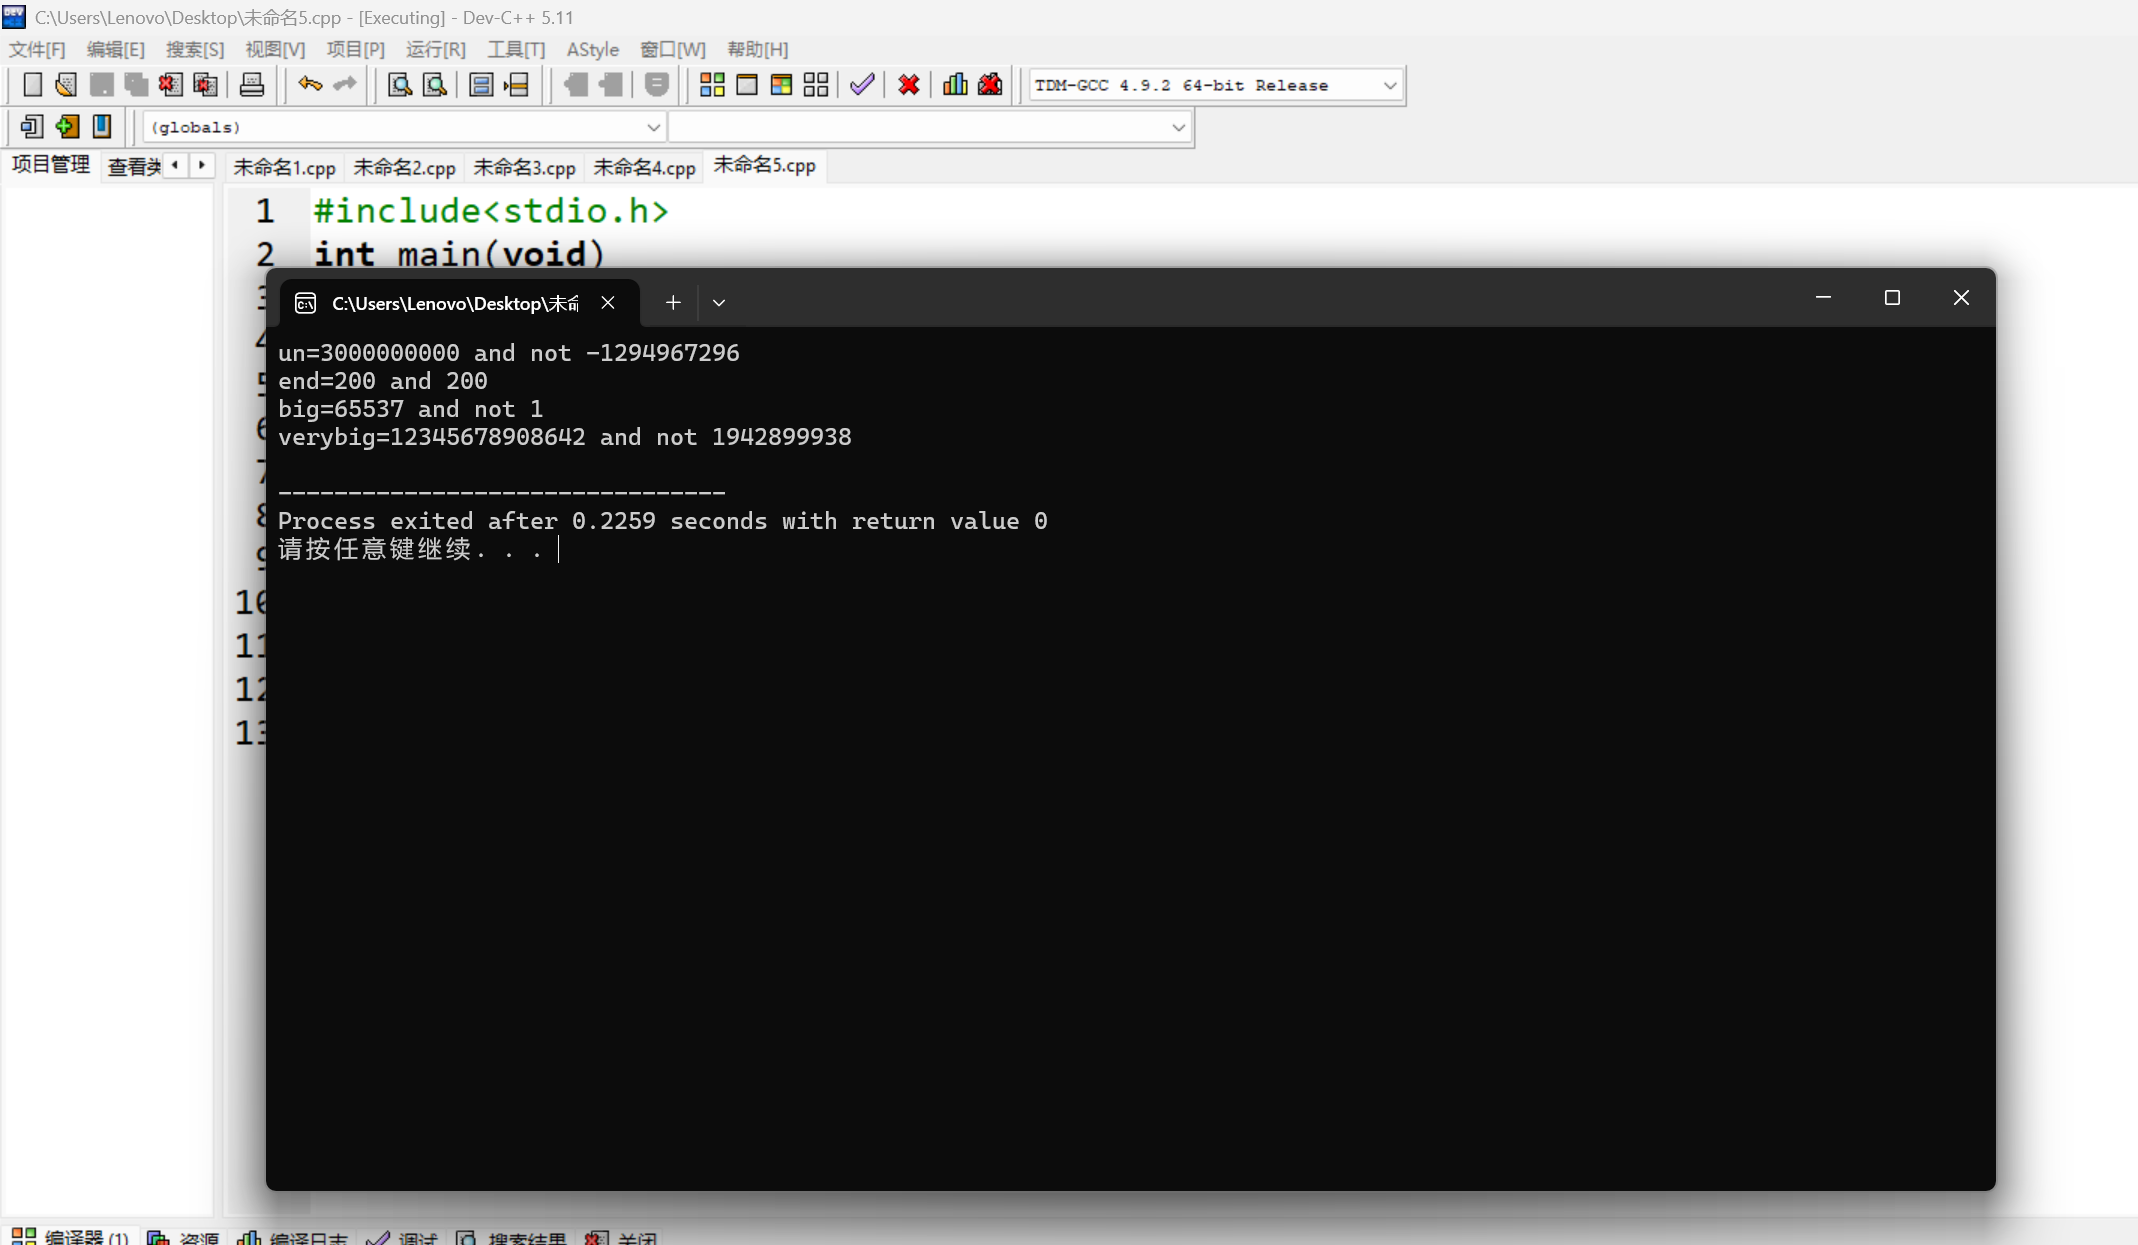Image resolution: width=2138 pixels, height=1245 pixels.
Task: Click the New file toolbar icon
Action: click(32, 85)
